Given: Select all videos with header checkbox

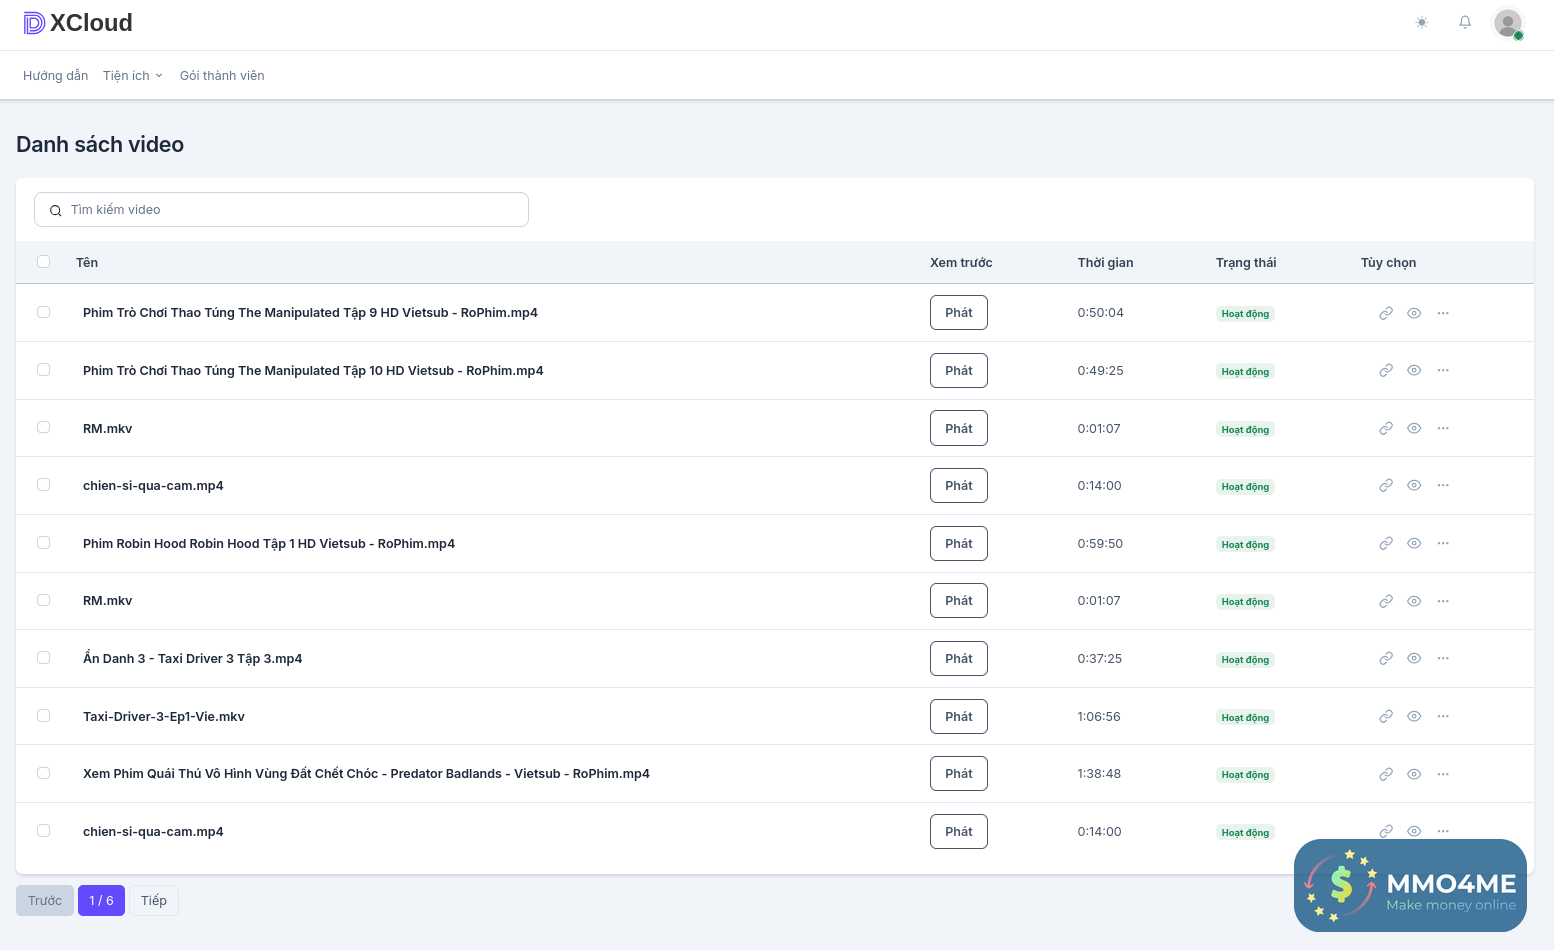Looking at the screenshot, I should pos(43,262).
